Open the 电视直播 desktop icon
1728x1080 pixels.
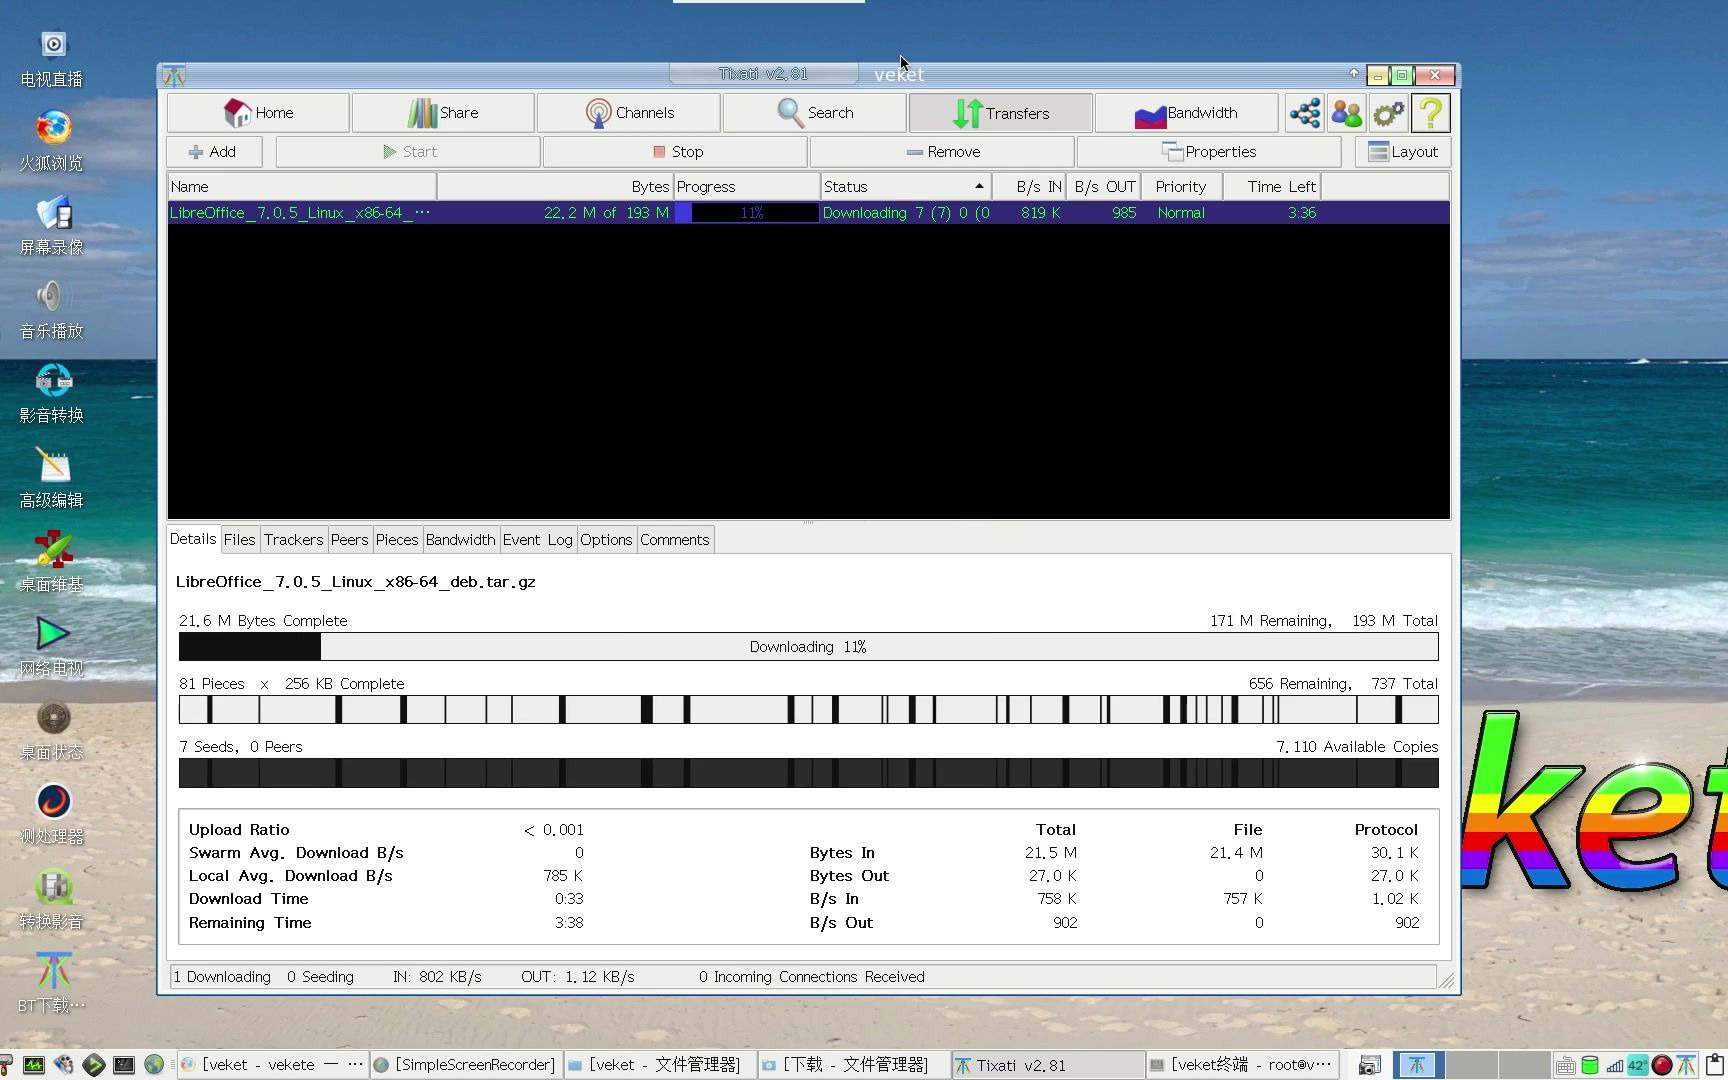52,59
